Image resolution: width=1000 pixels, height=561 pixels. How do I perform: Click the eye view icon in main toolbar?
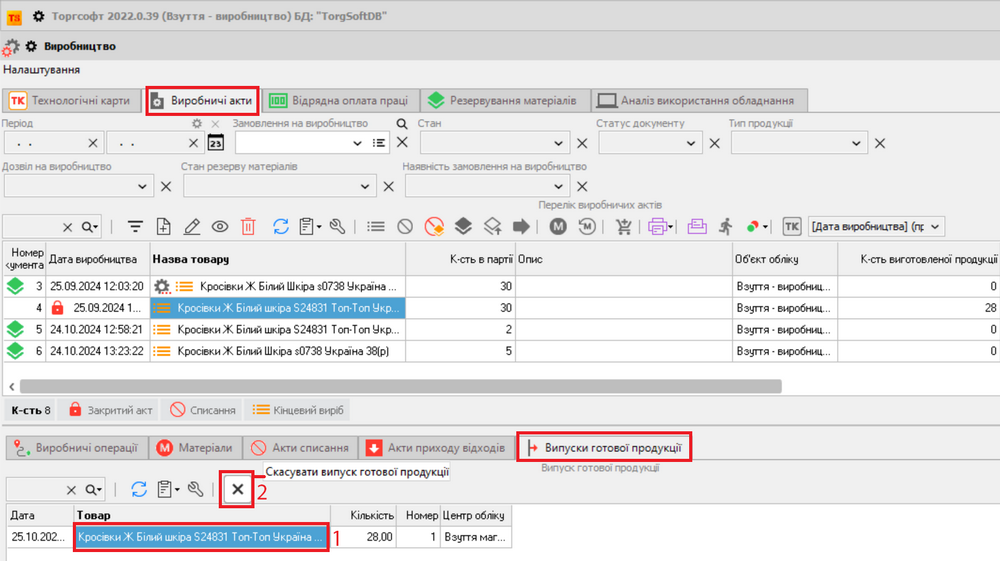point(220,227)
